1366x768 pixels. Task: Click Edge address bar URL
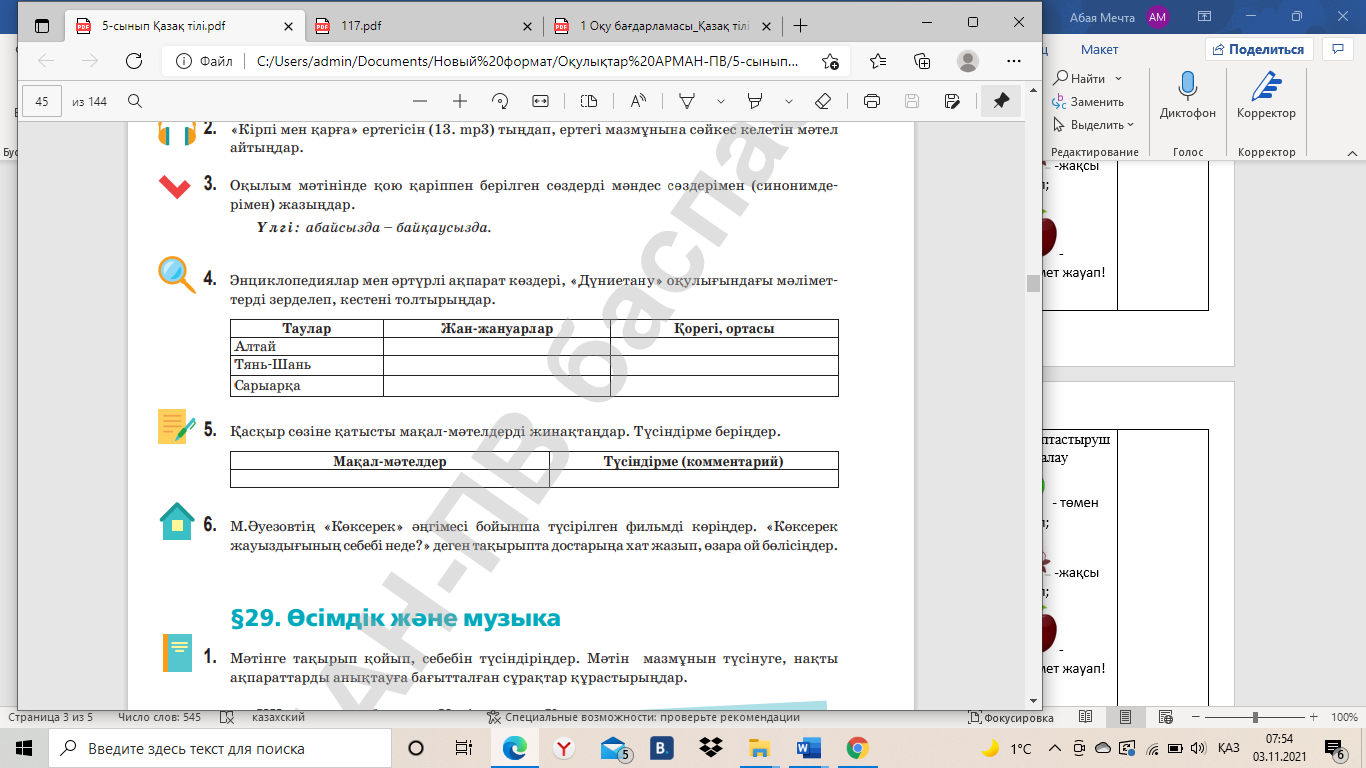[x=527, y=61]
